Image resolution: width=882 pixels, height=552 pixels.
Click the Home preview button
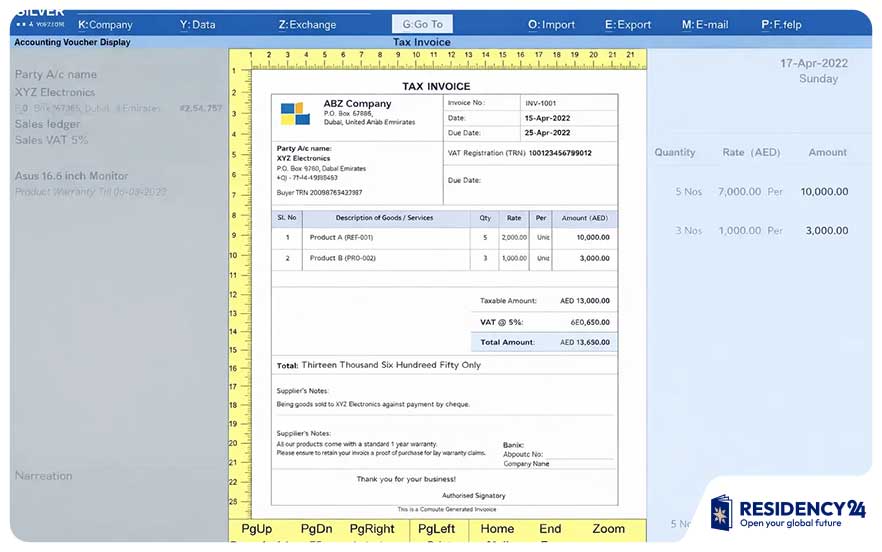pos(497,529)
